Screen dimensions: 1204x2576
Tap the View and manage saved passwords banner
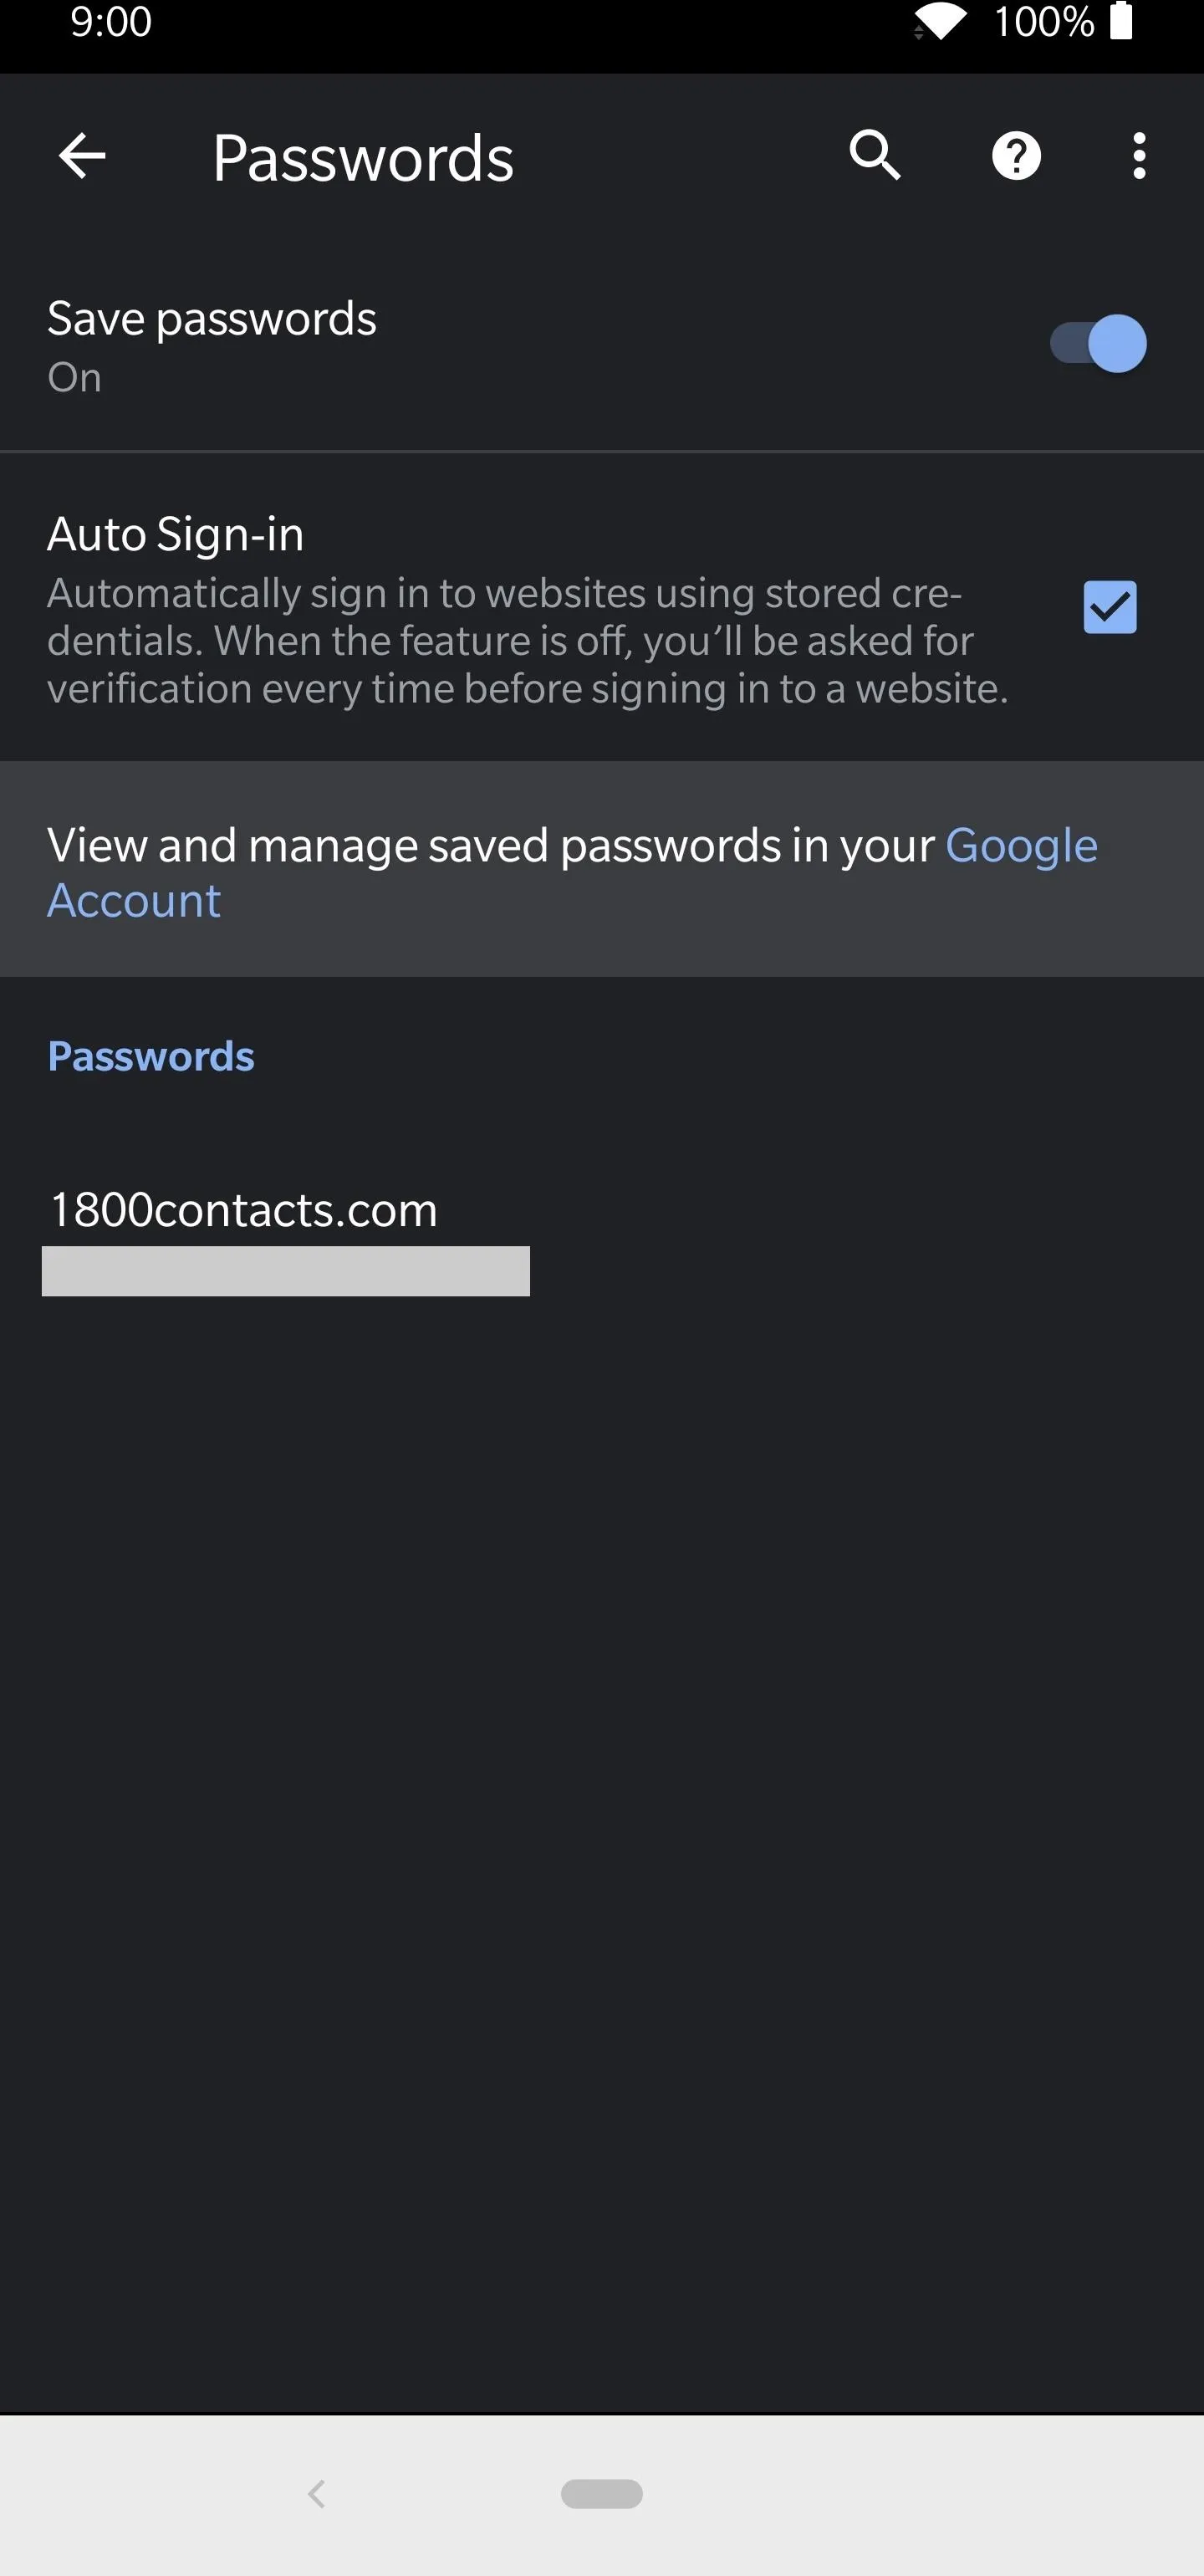(x=602, y=869)
